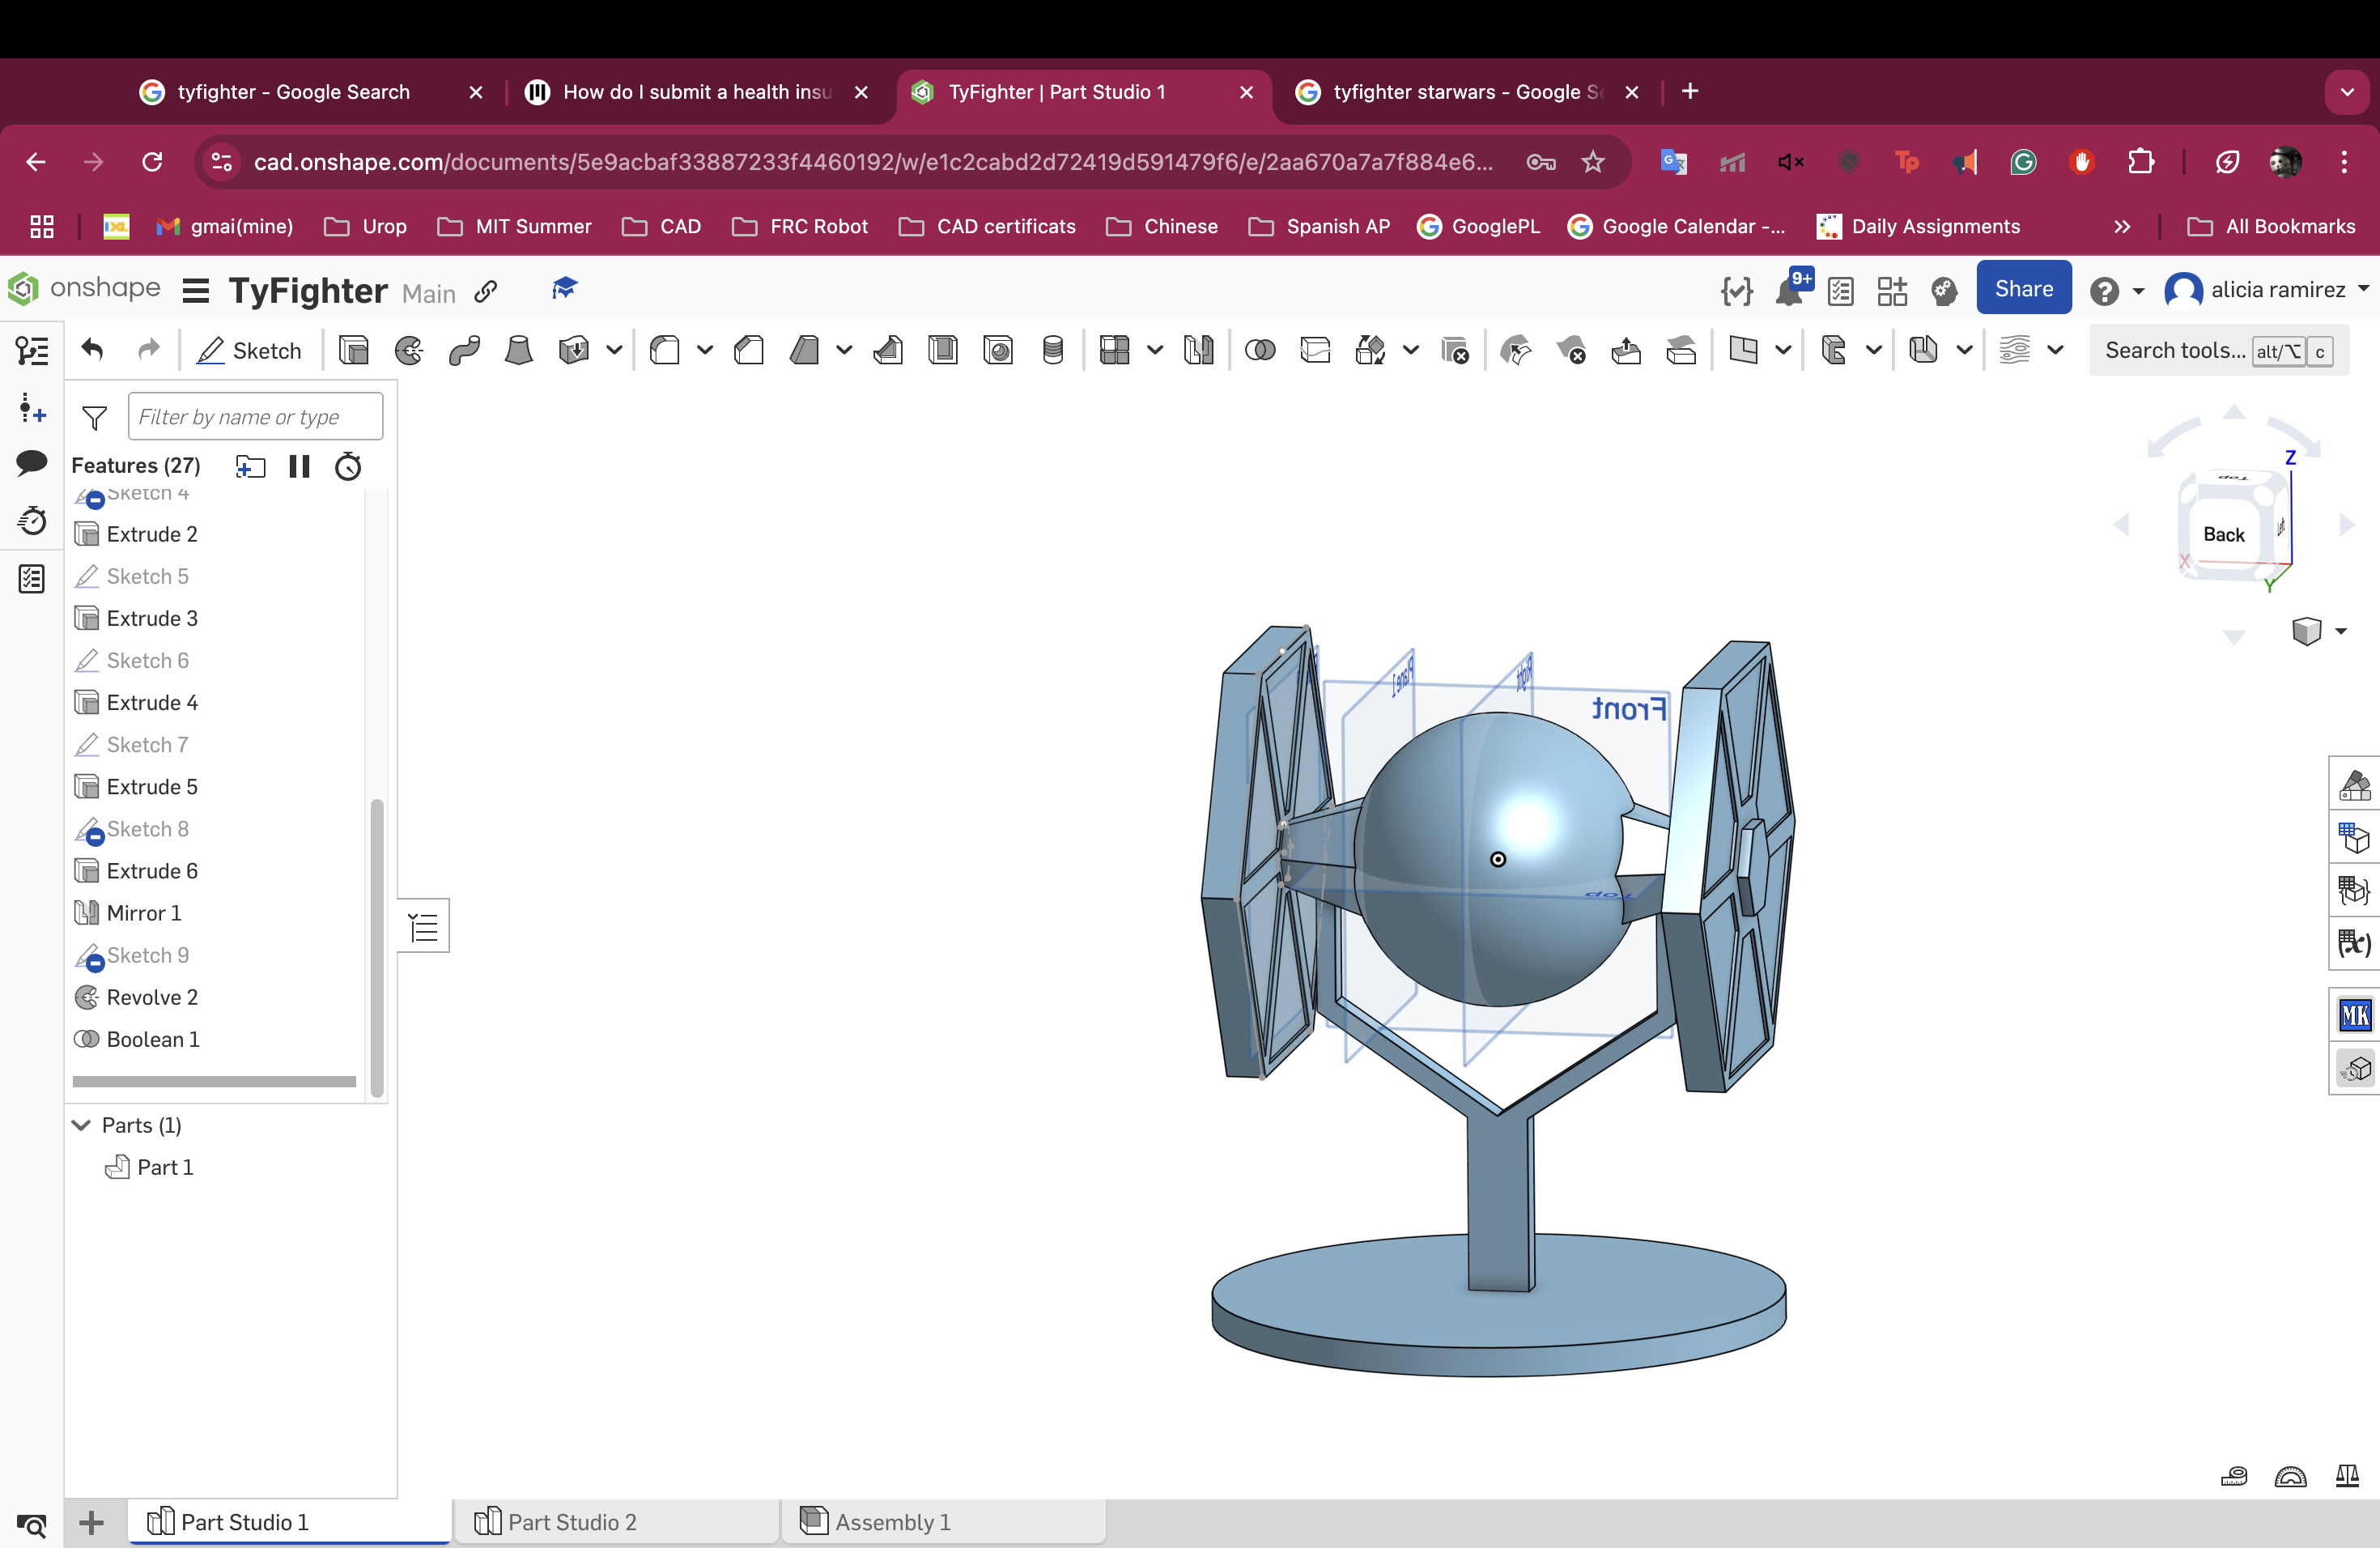Select the Delete face tool
The height and width of the screenshot is (1548, 2380).
pyautogui.click(x=1571, y=350)
